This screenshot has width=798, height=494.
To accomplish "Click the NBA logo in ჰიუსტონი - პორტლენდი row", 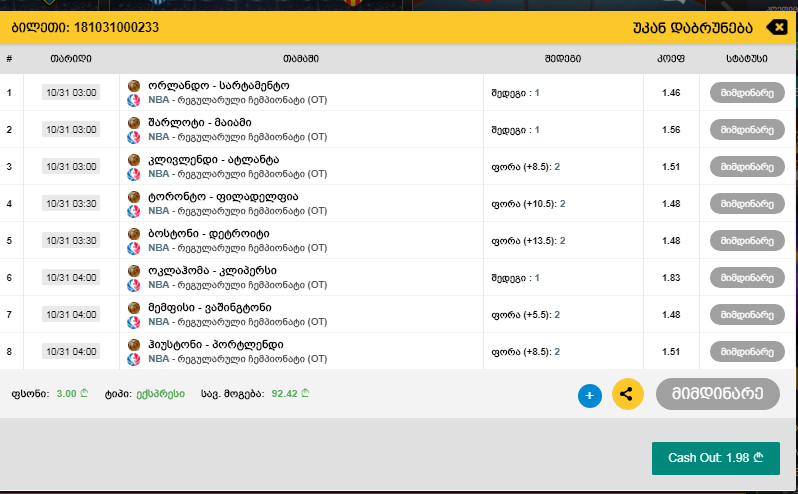I will 133,359.
